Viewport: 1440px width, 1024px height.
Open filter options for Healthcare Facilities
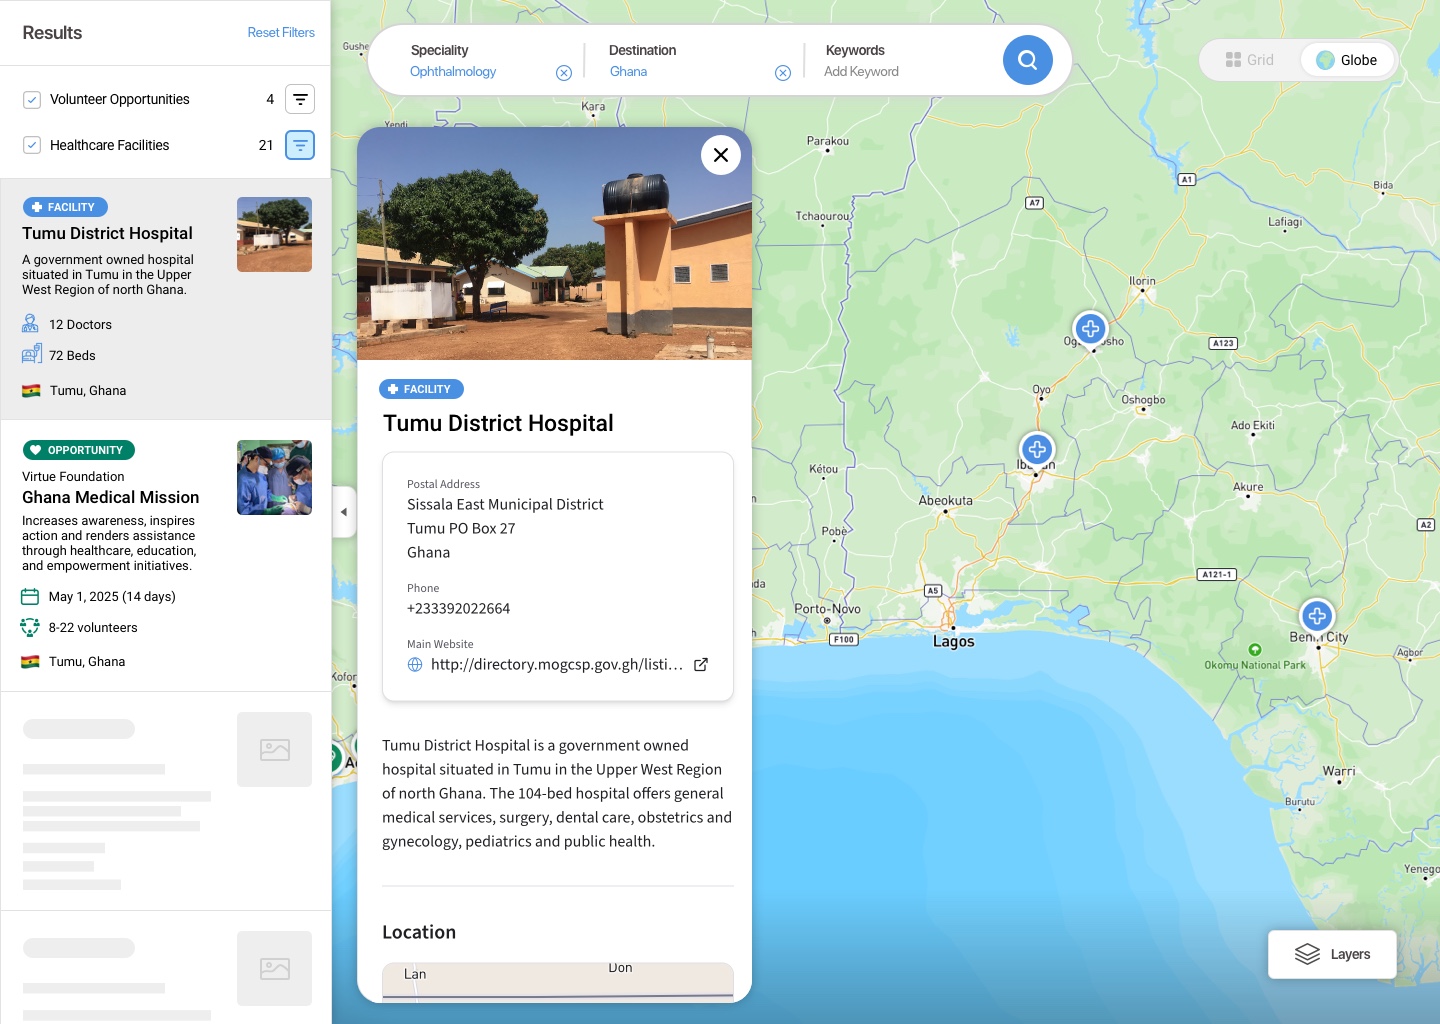(300, 145)
